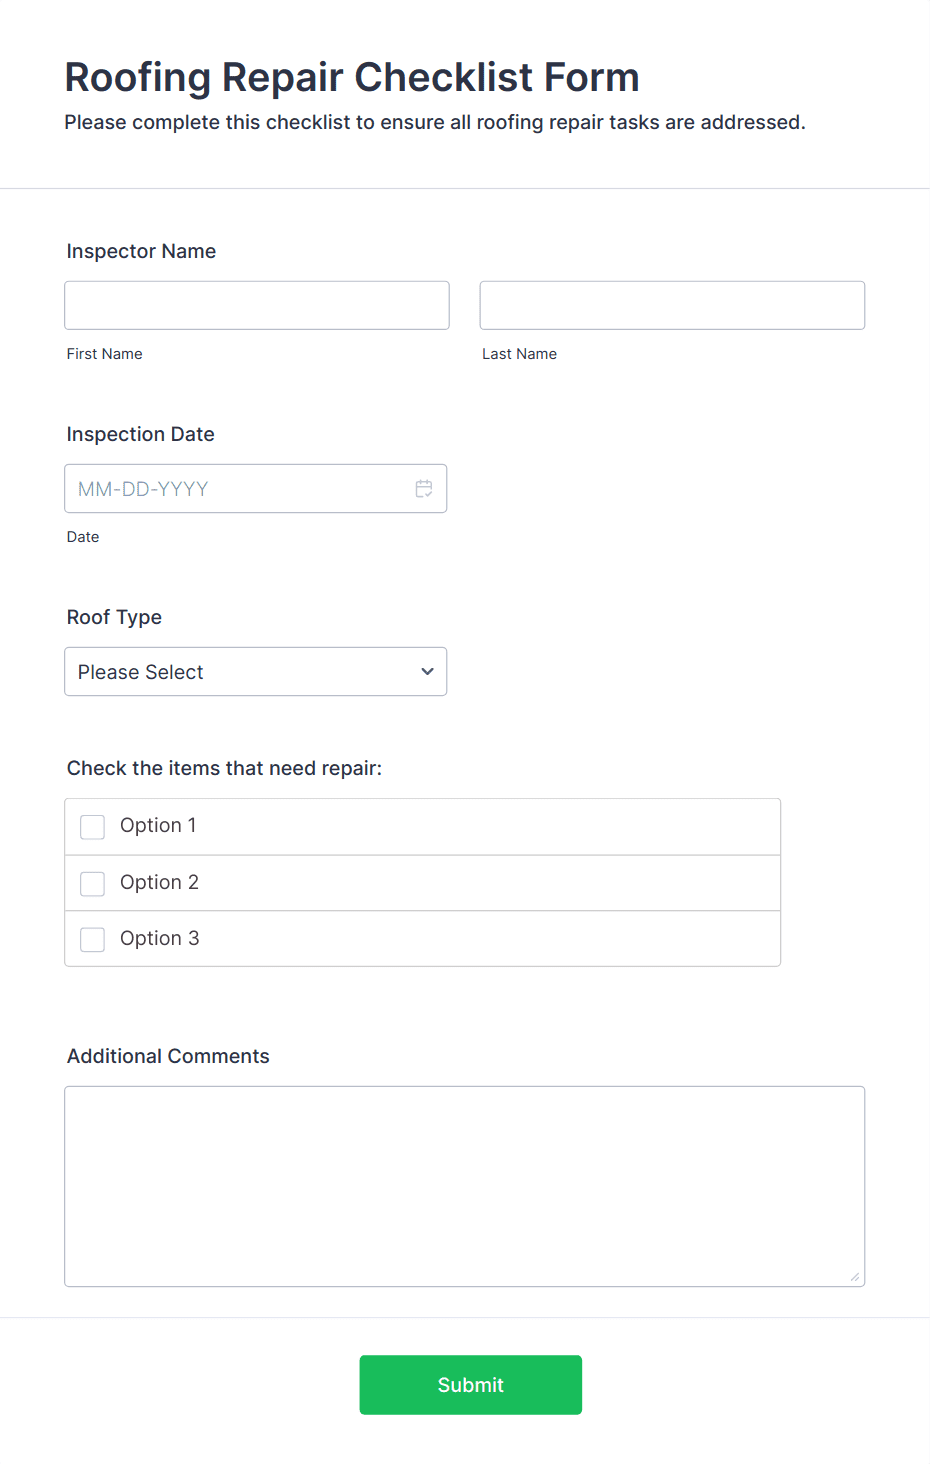Click the resize handle on comments box
Viewport: 930px width, 1464px height.
tap(857, 1278)
